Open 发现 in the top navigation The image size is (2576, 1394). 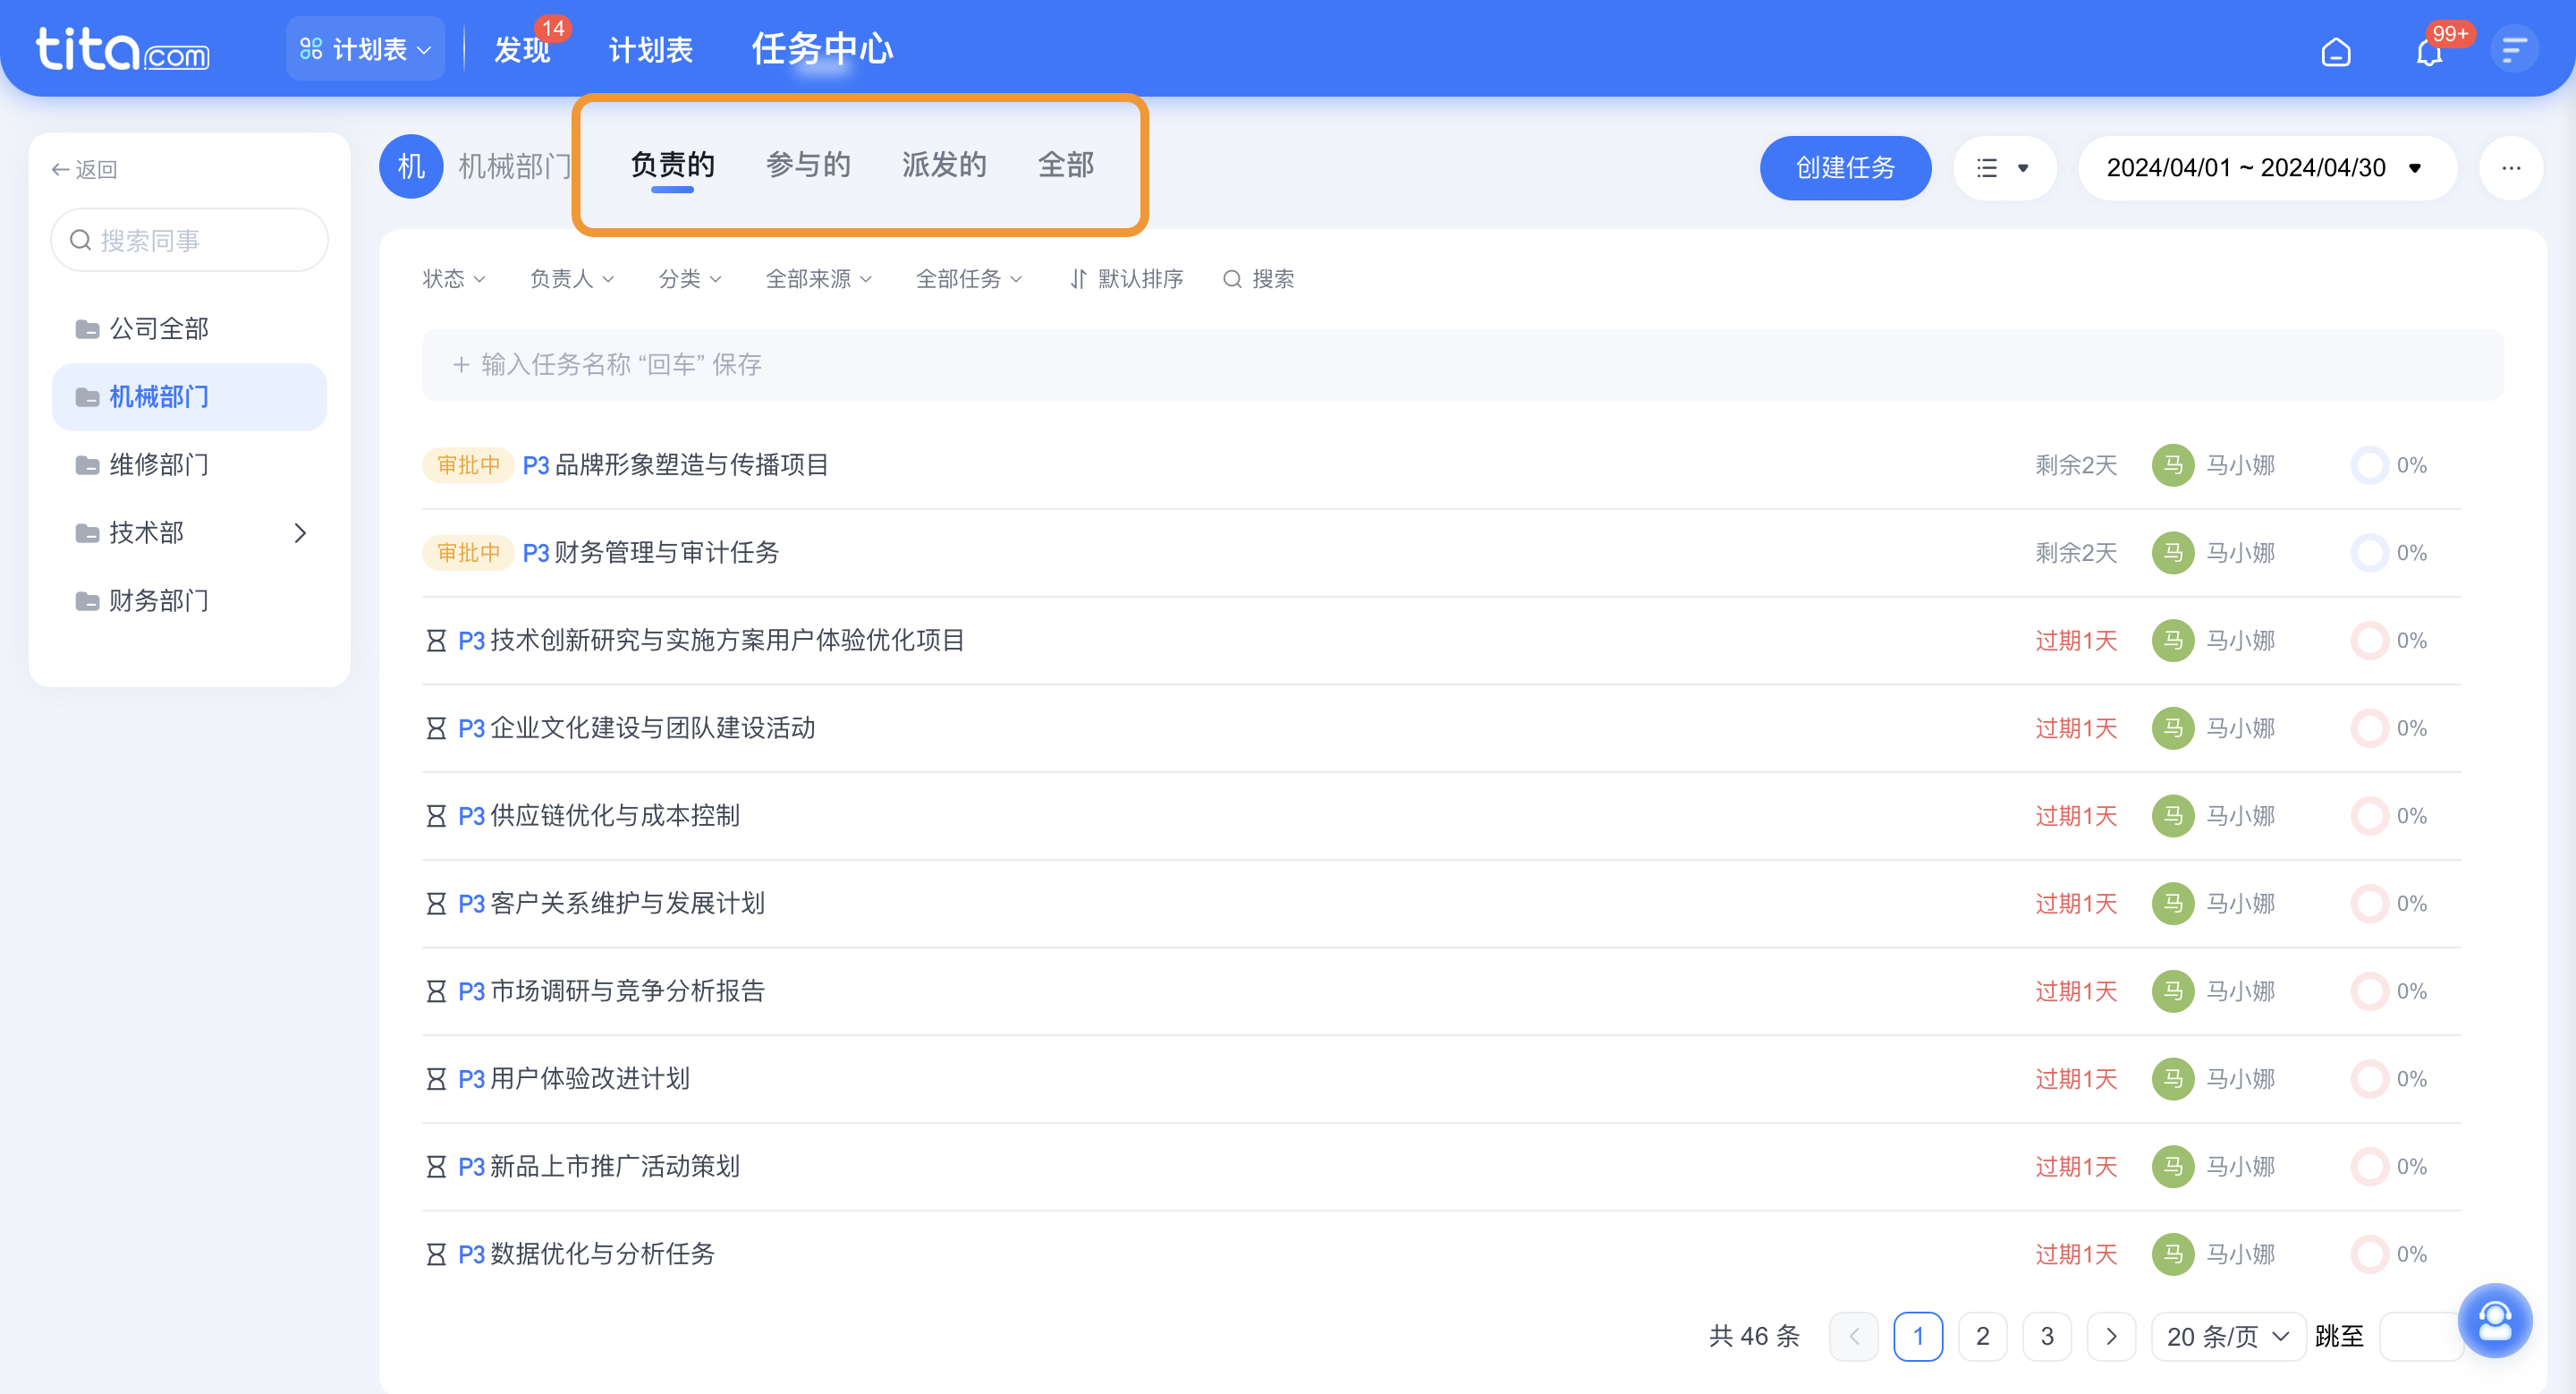[x=522, y=50]
